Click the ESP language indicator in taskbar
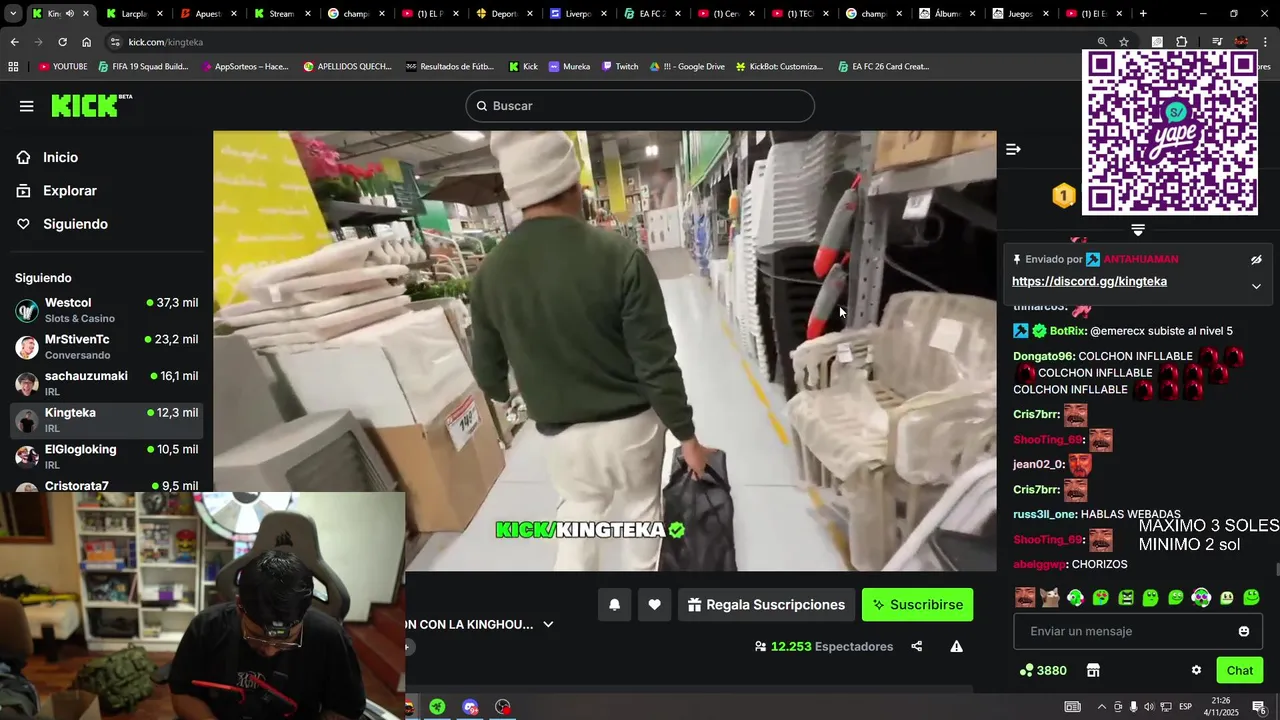Image resolution: width=1280 pixels, height=720 pixels. [1186, 707]
